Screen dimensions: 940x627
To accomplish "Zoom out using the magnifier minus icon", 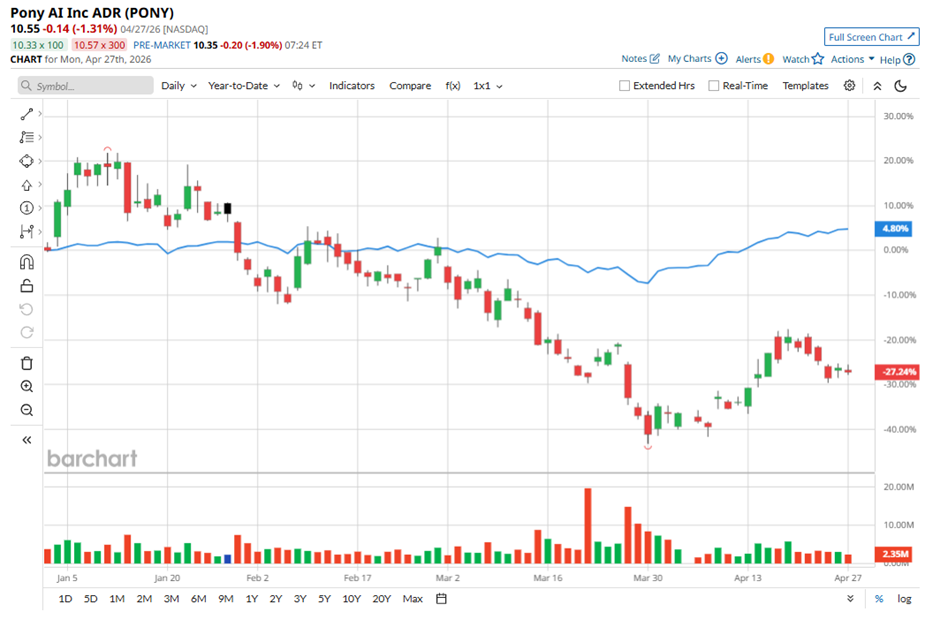I will coord(27,410).
